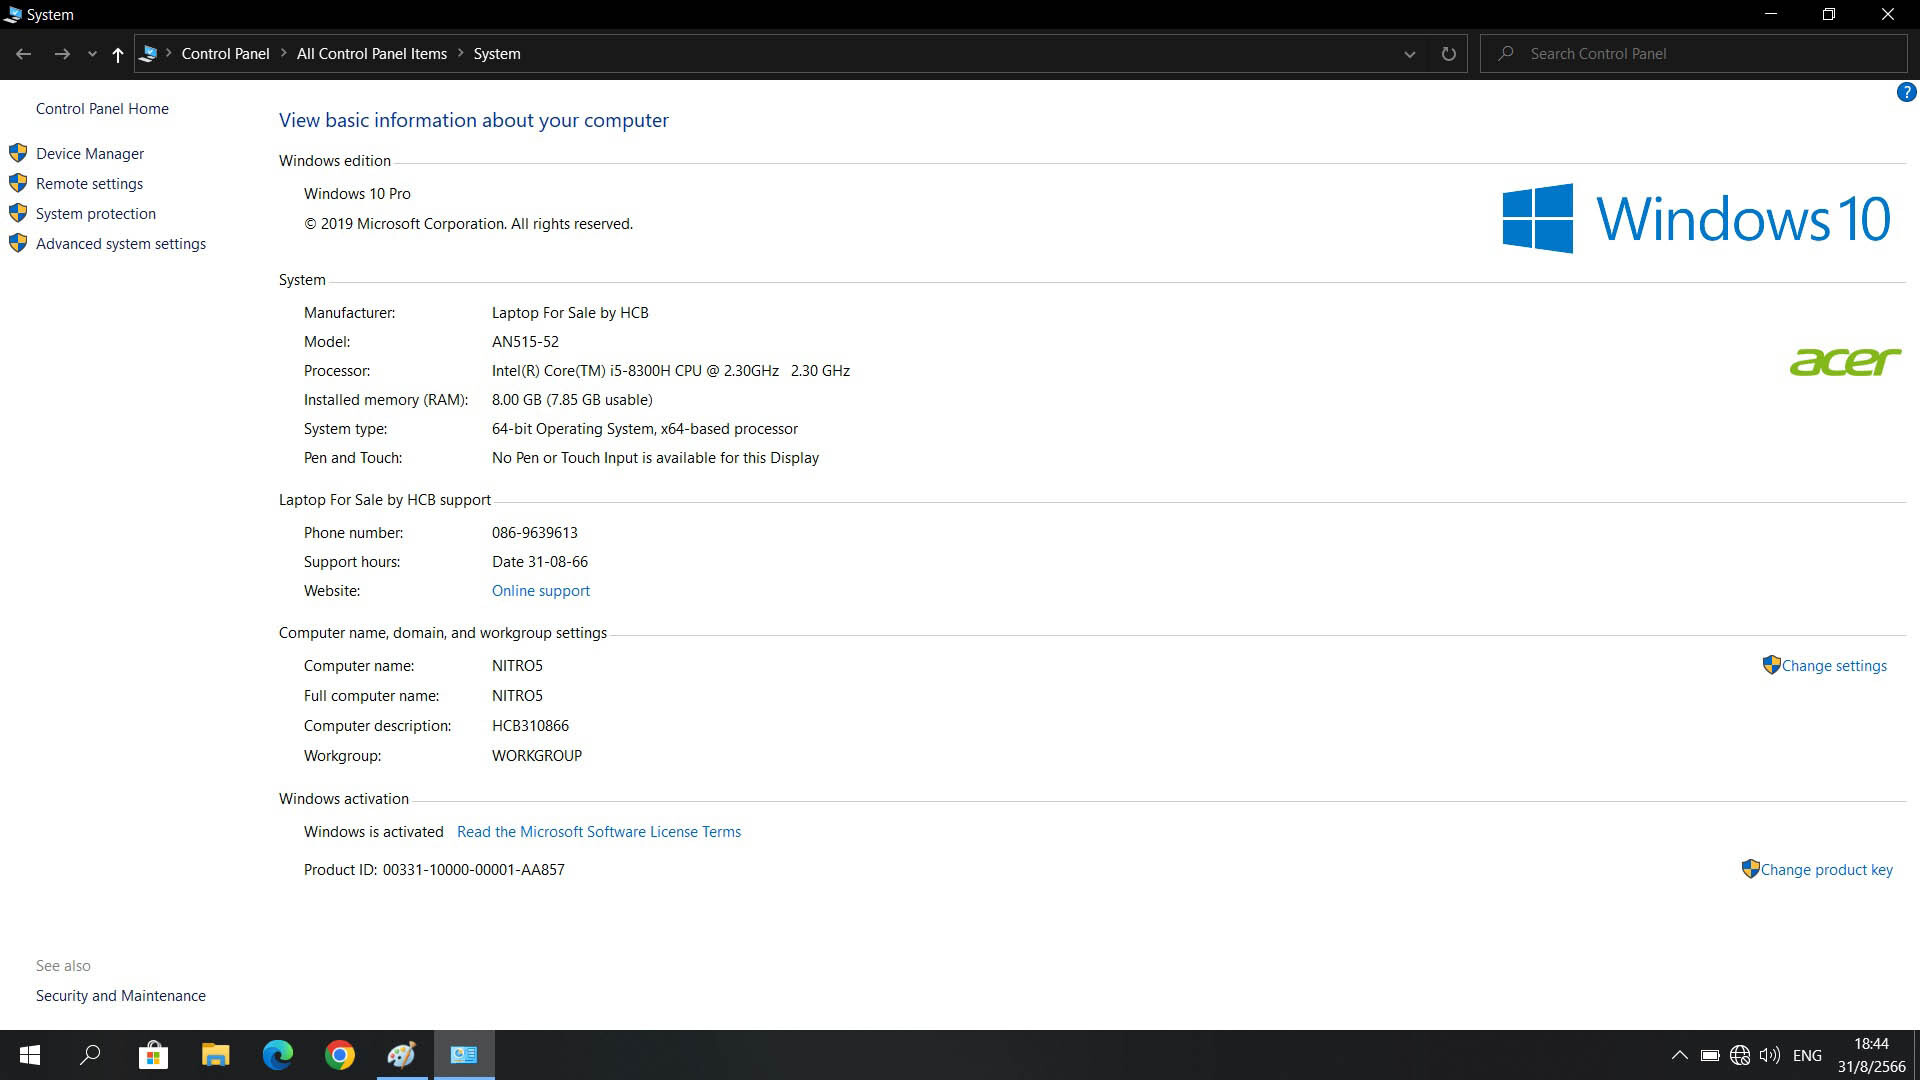Click the shield icon beside Device Manager
1920x1080 pixels.
pyautogui.click(x=18, y=153)
